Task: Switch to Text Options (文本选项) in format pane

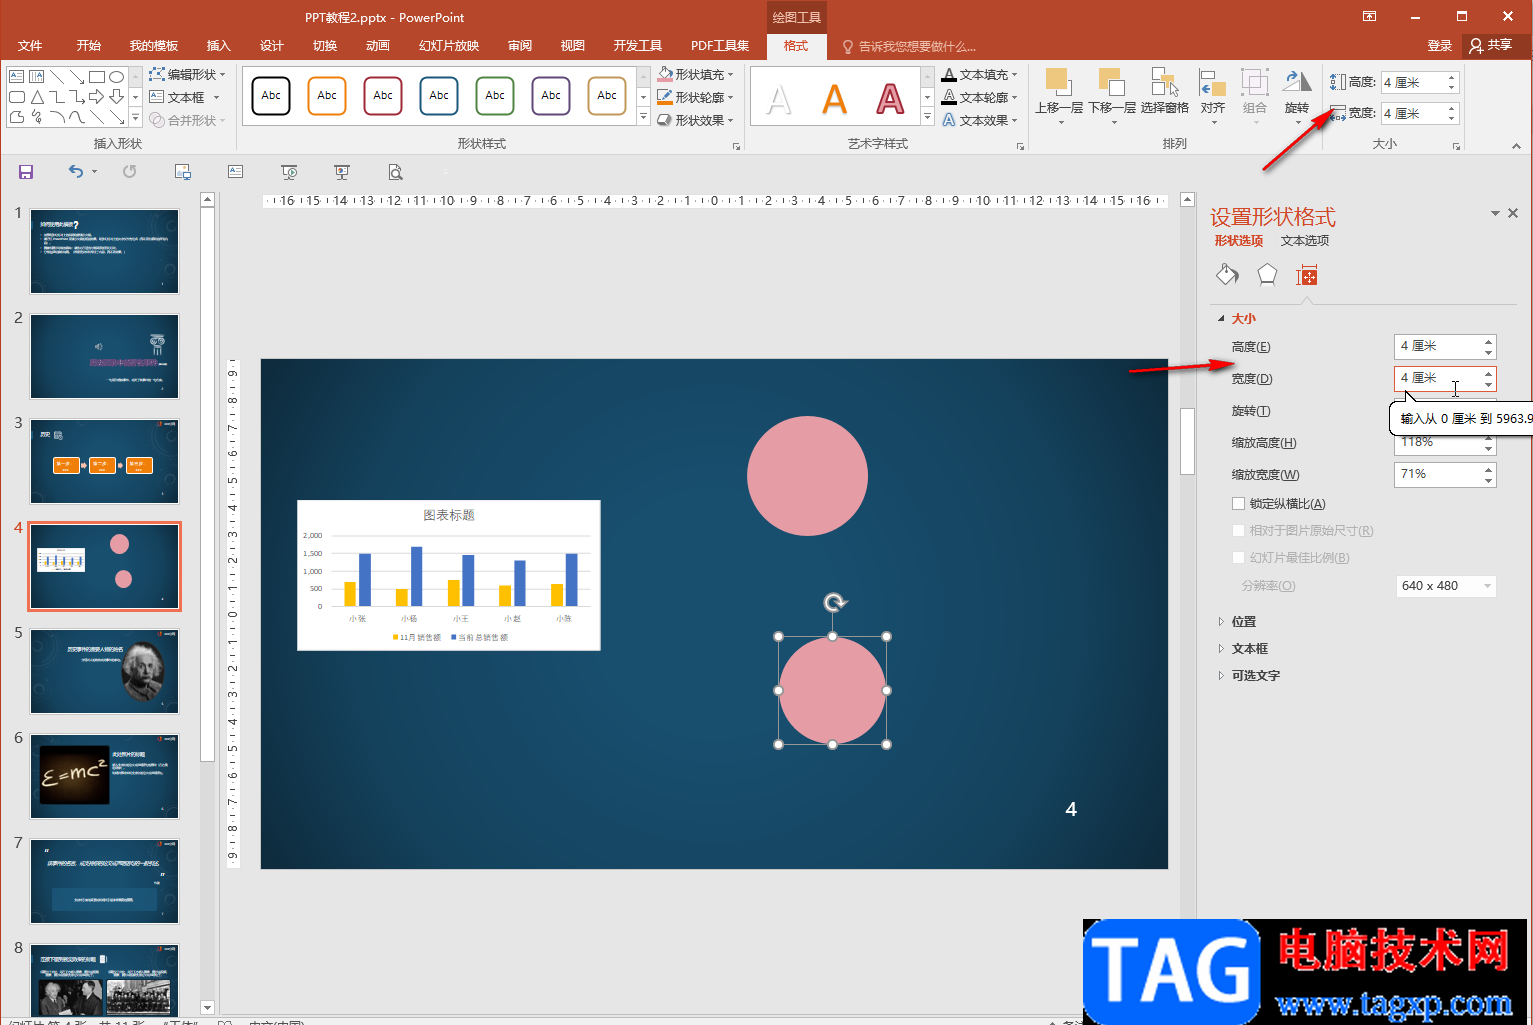Action: (1305, 240)
